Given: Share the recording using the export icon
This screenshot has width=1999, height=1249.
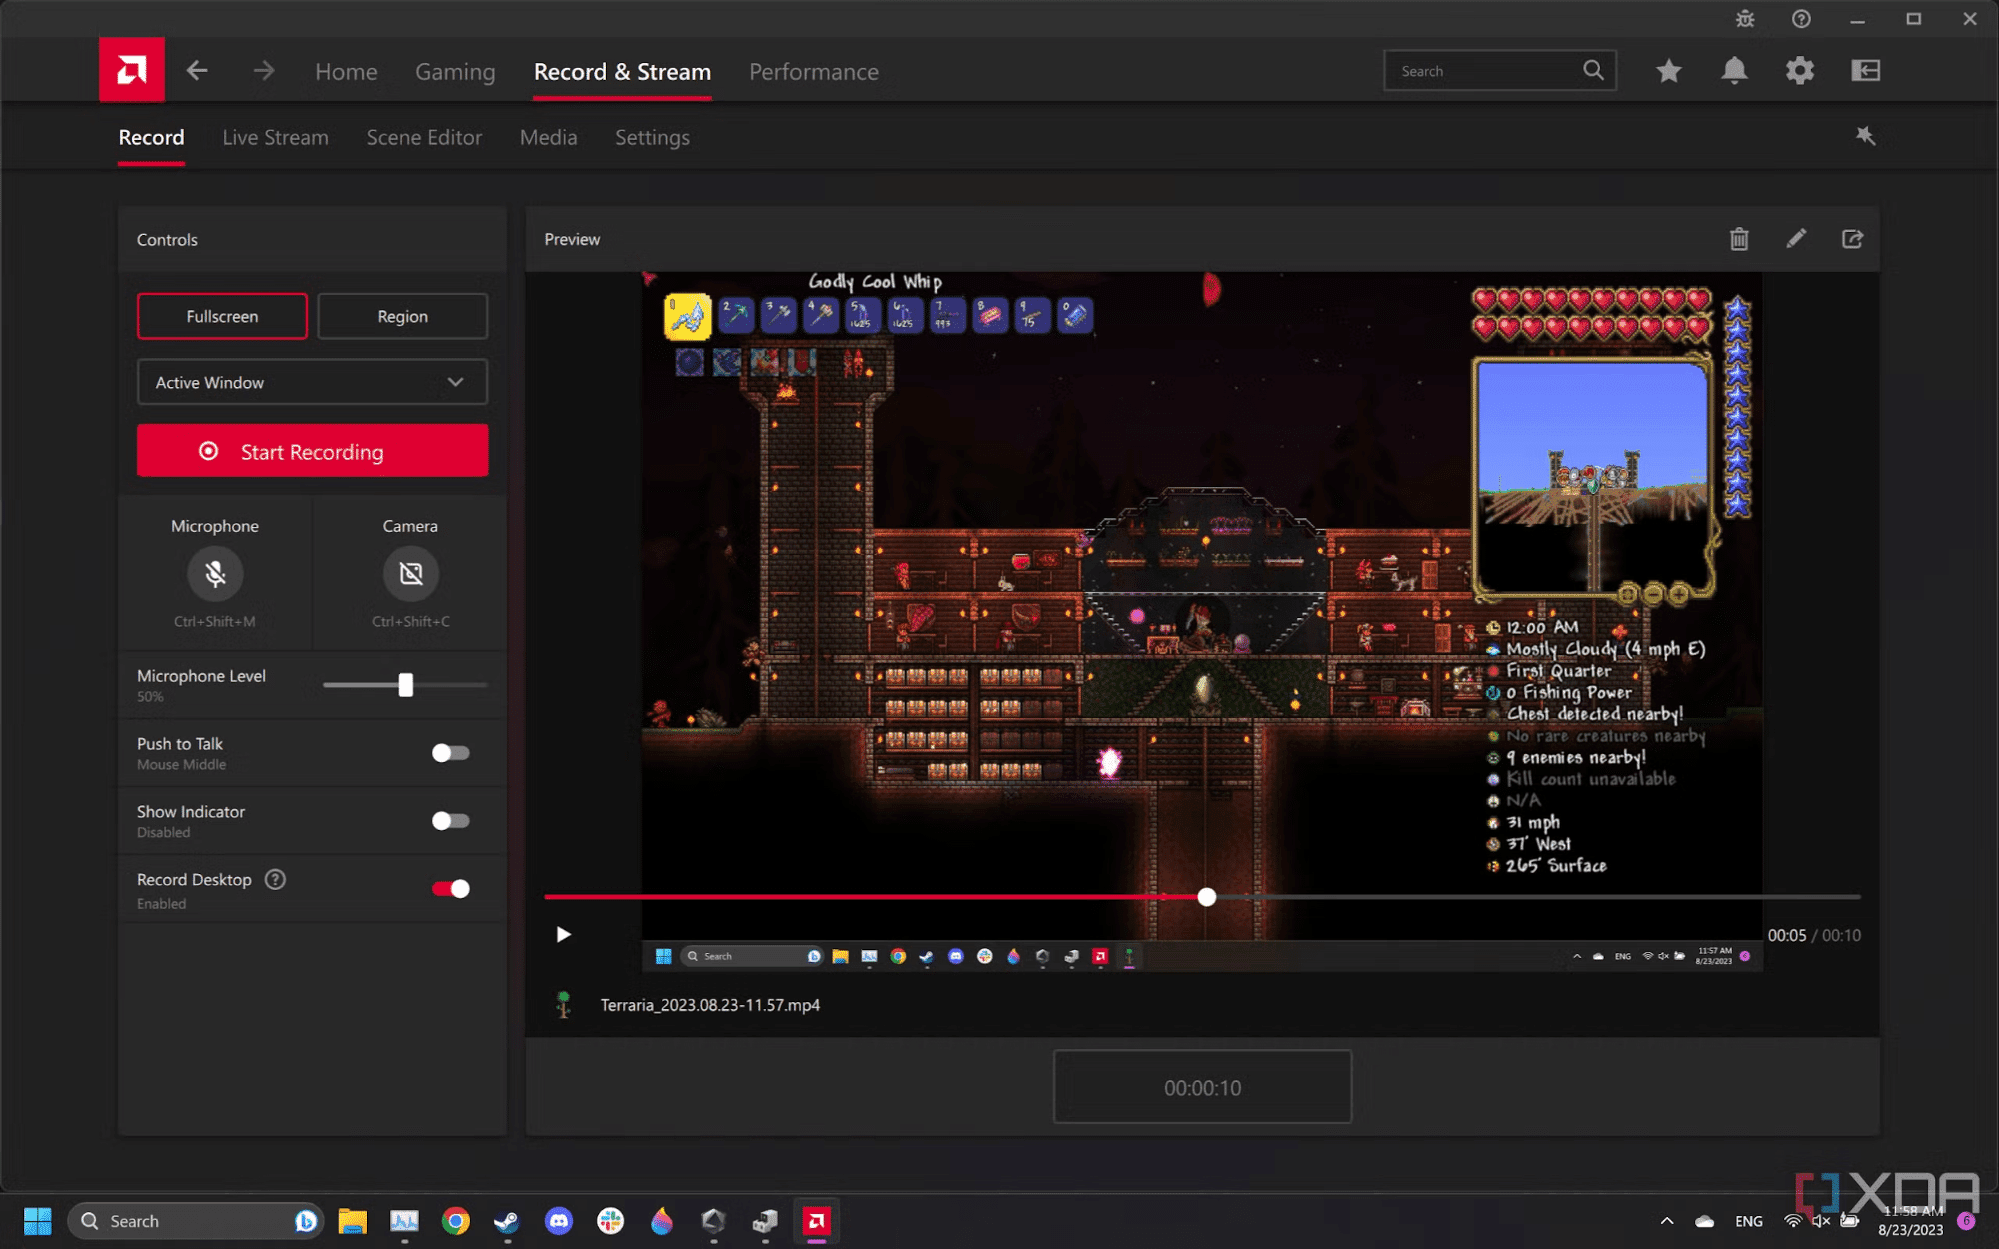Looking at the screenshot, I should pos(1852,239).
